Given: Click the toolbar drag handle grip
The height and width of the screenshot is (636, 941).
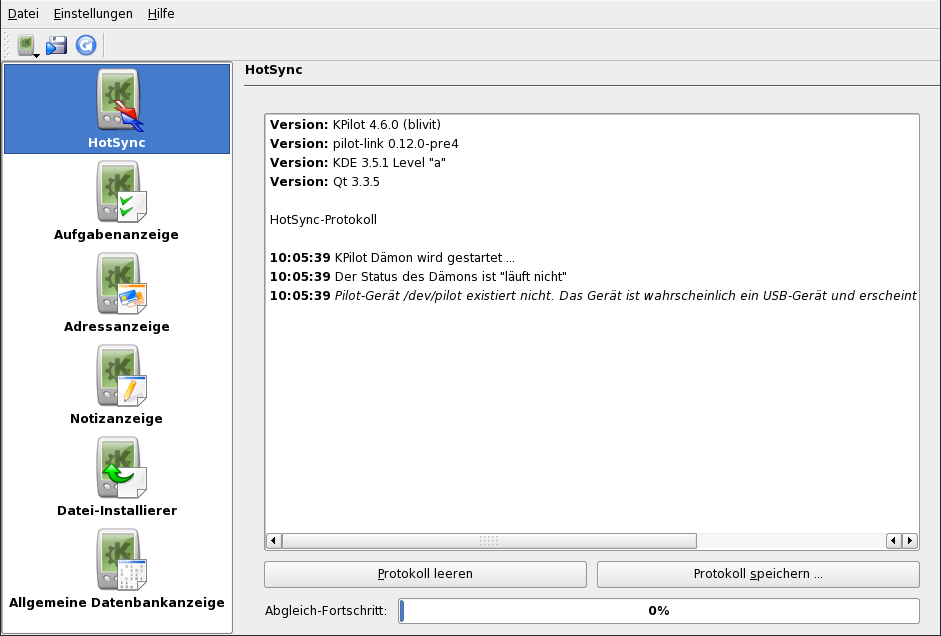Looking at the screenshot, I should pyautogui.click(x=7, y=45).
